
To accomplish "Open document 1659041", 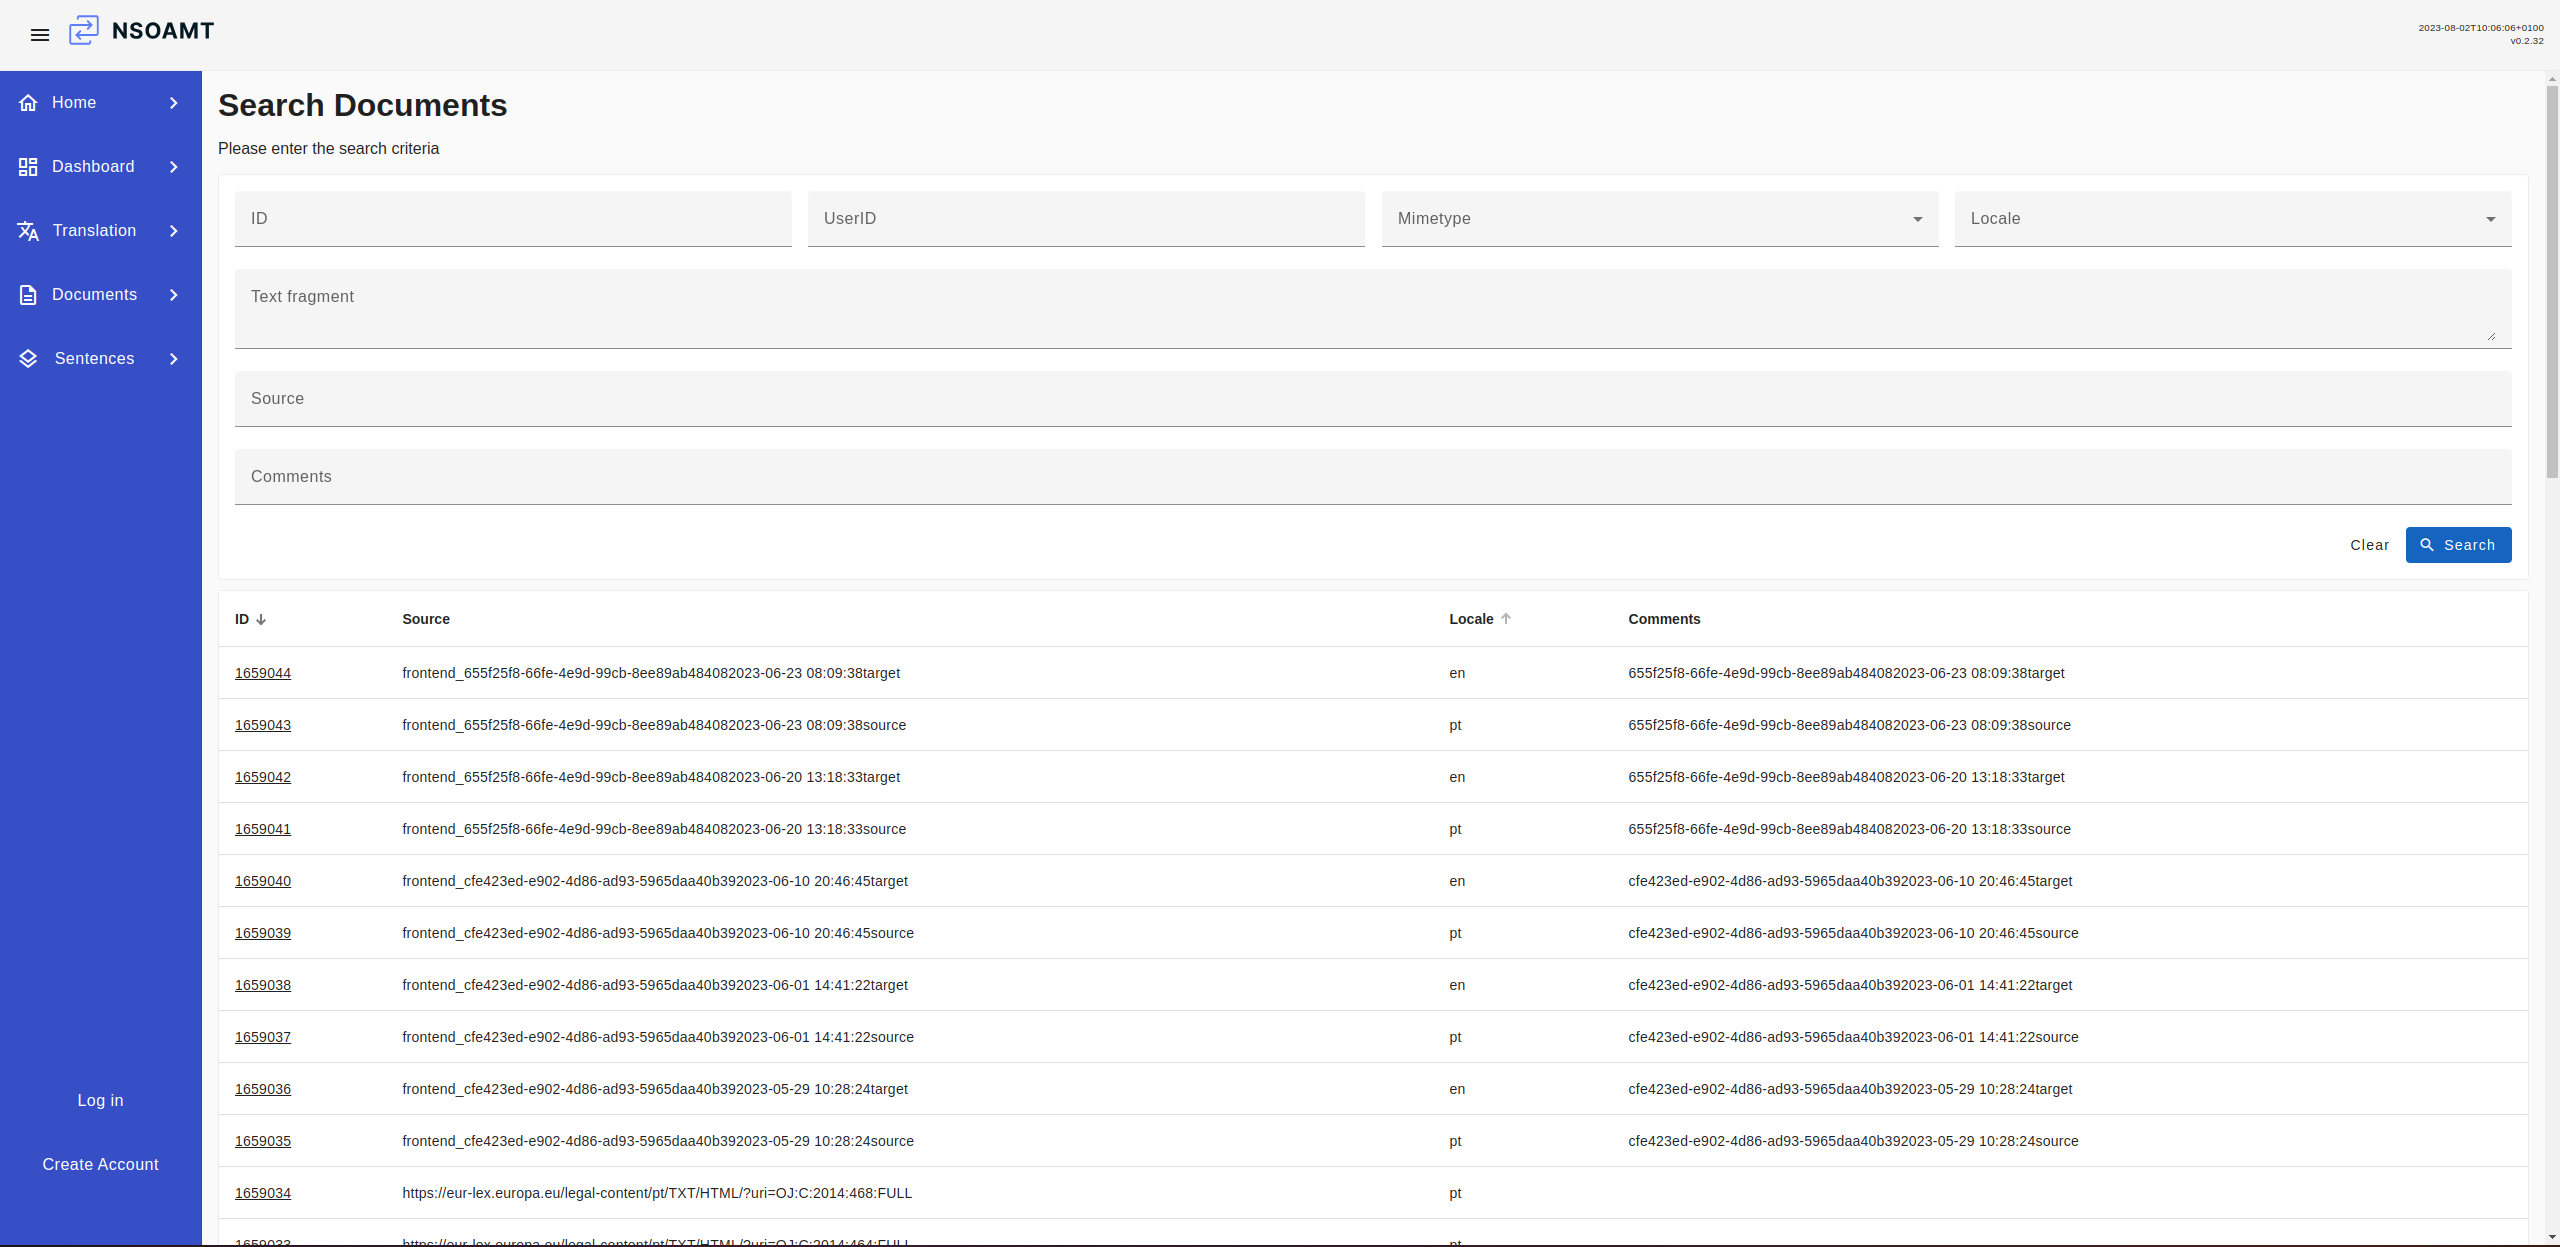I will coord(263,829).
